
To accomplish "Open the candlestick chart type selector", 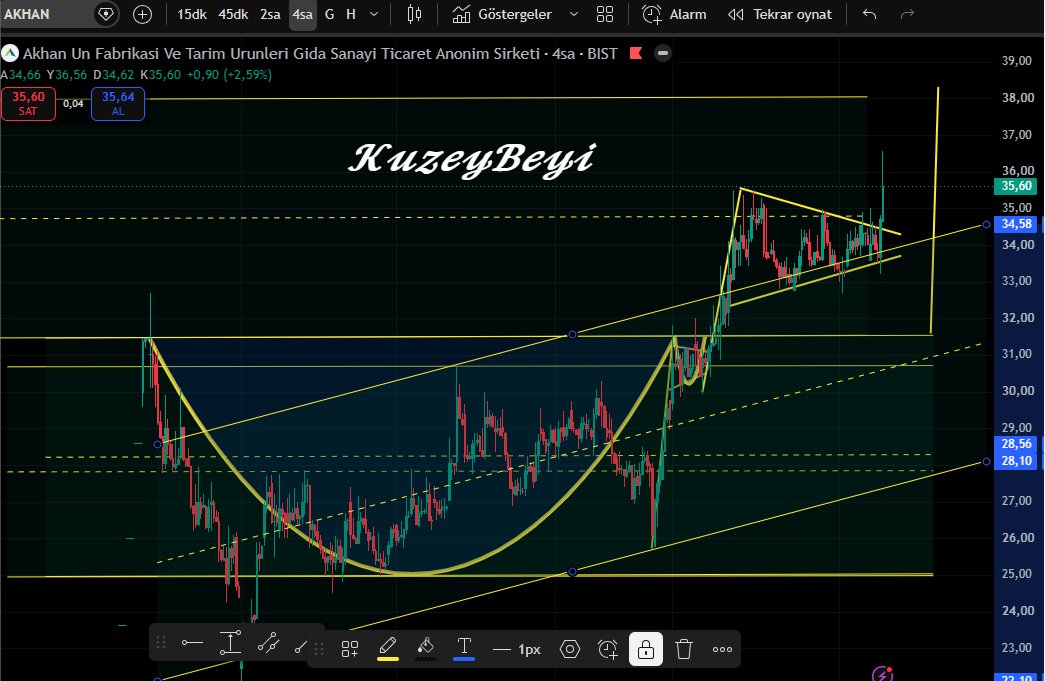I will (x=414, y=14).
